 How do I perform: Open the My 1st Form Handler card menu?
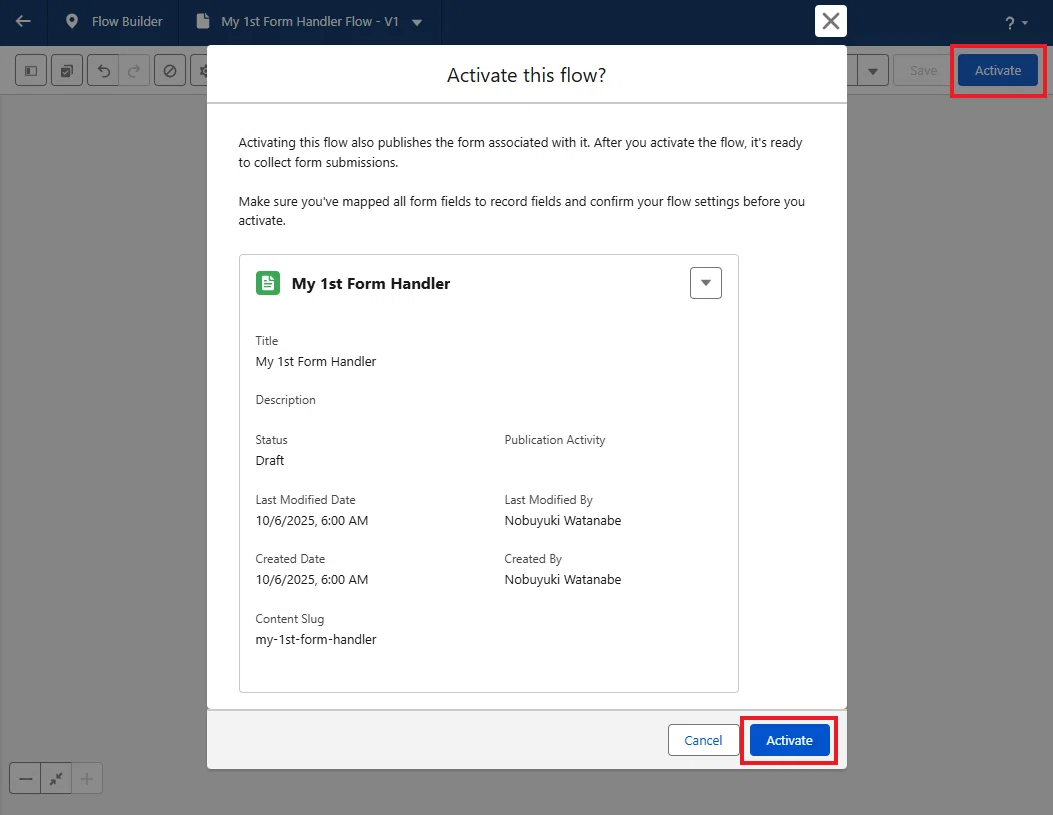[x=706, y=283]
